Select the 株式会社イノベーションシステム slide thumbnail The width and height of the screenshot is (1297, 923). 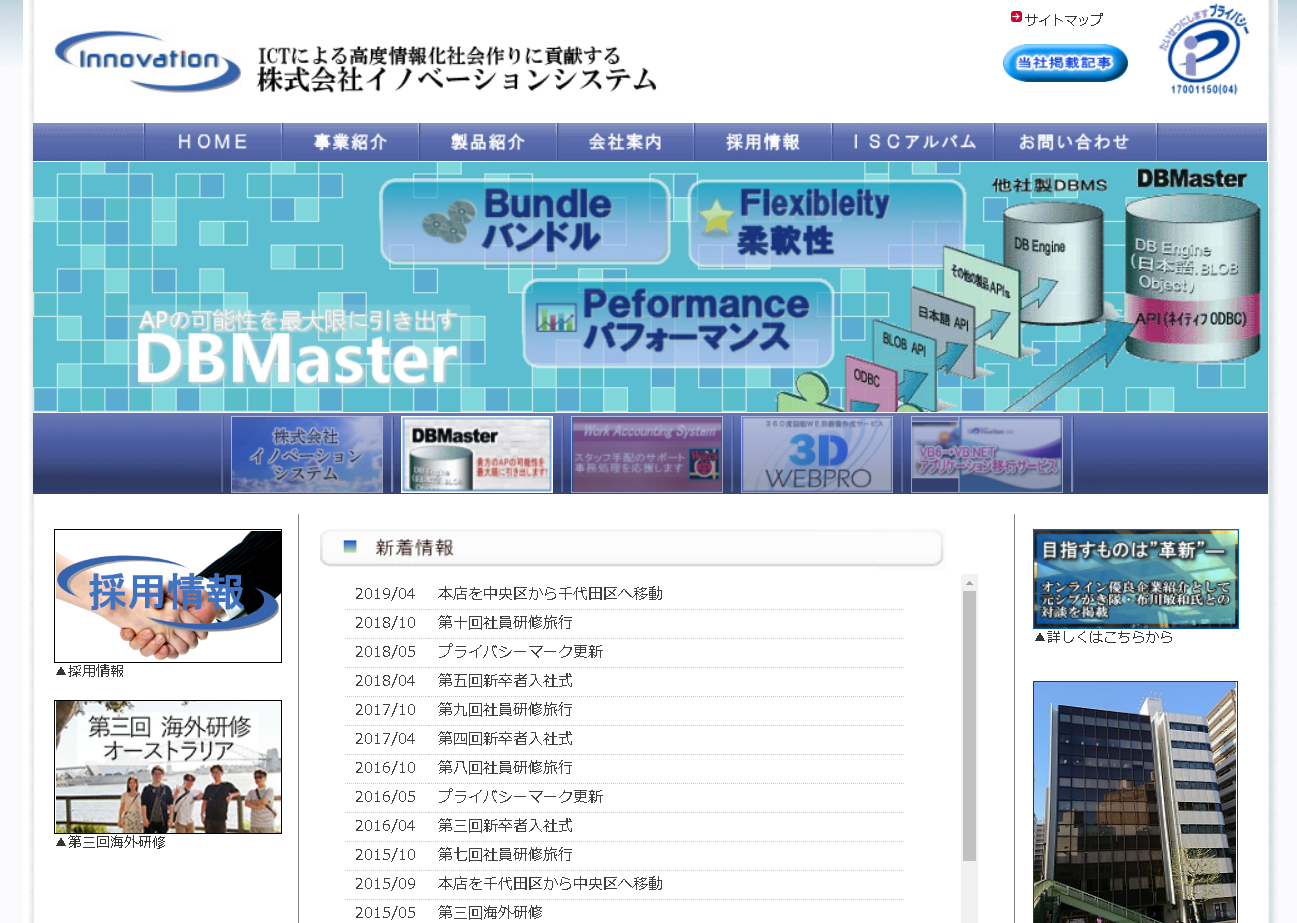tap(307, 454)
